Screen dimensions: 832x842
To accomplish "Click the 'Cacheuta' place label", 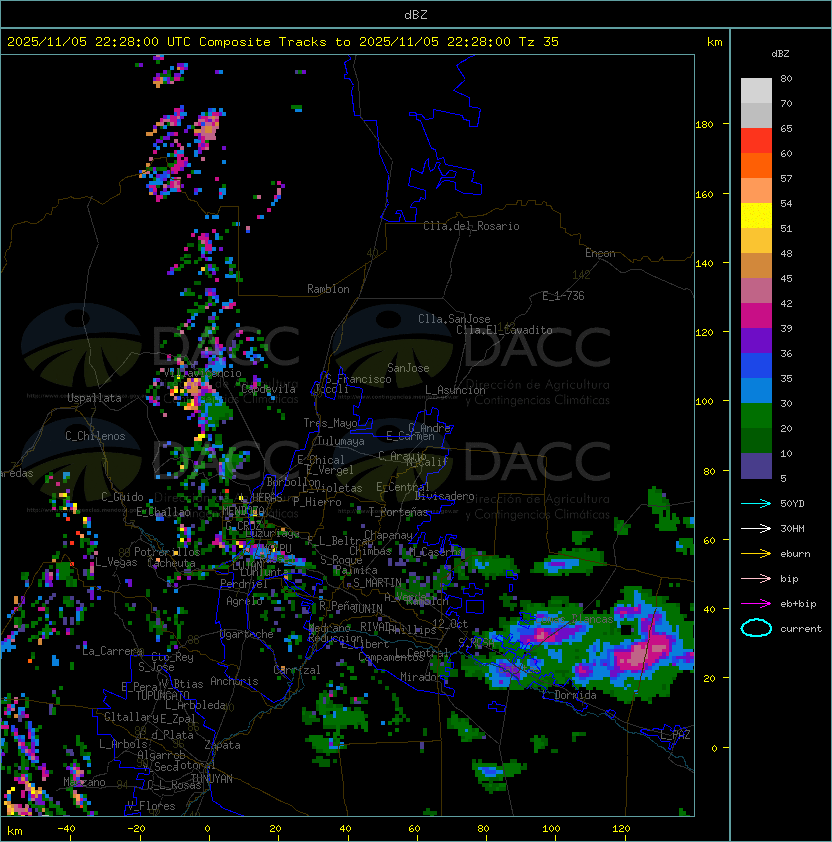I will [171, 563].
